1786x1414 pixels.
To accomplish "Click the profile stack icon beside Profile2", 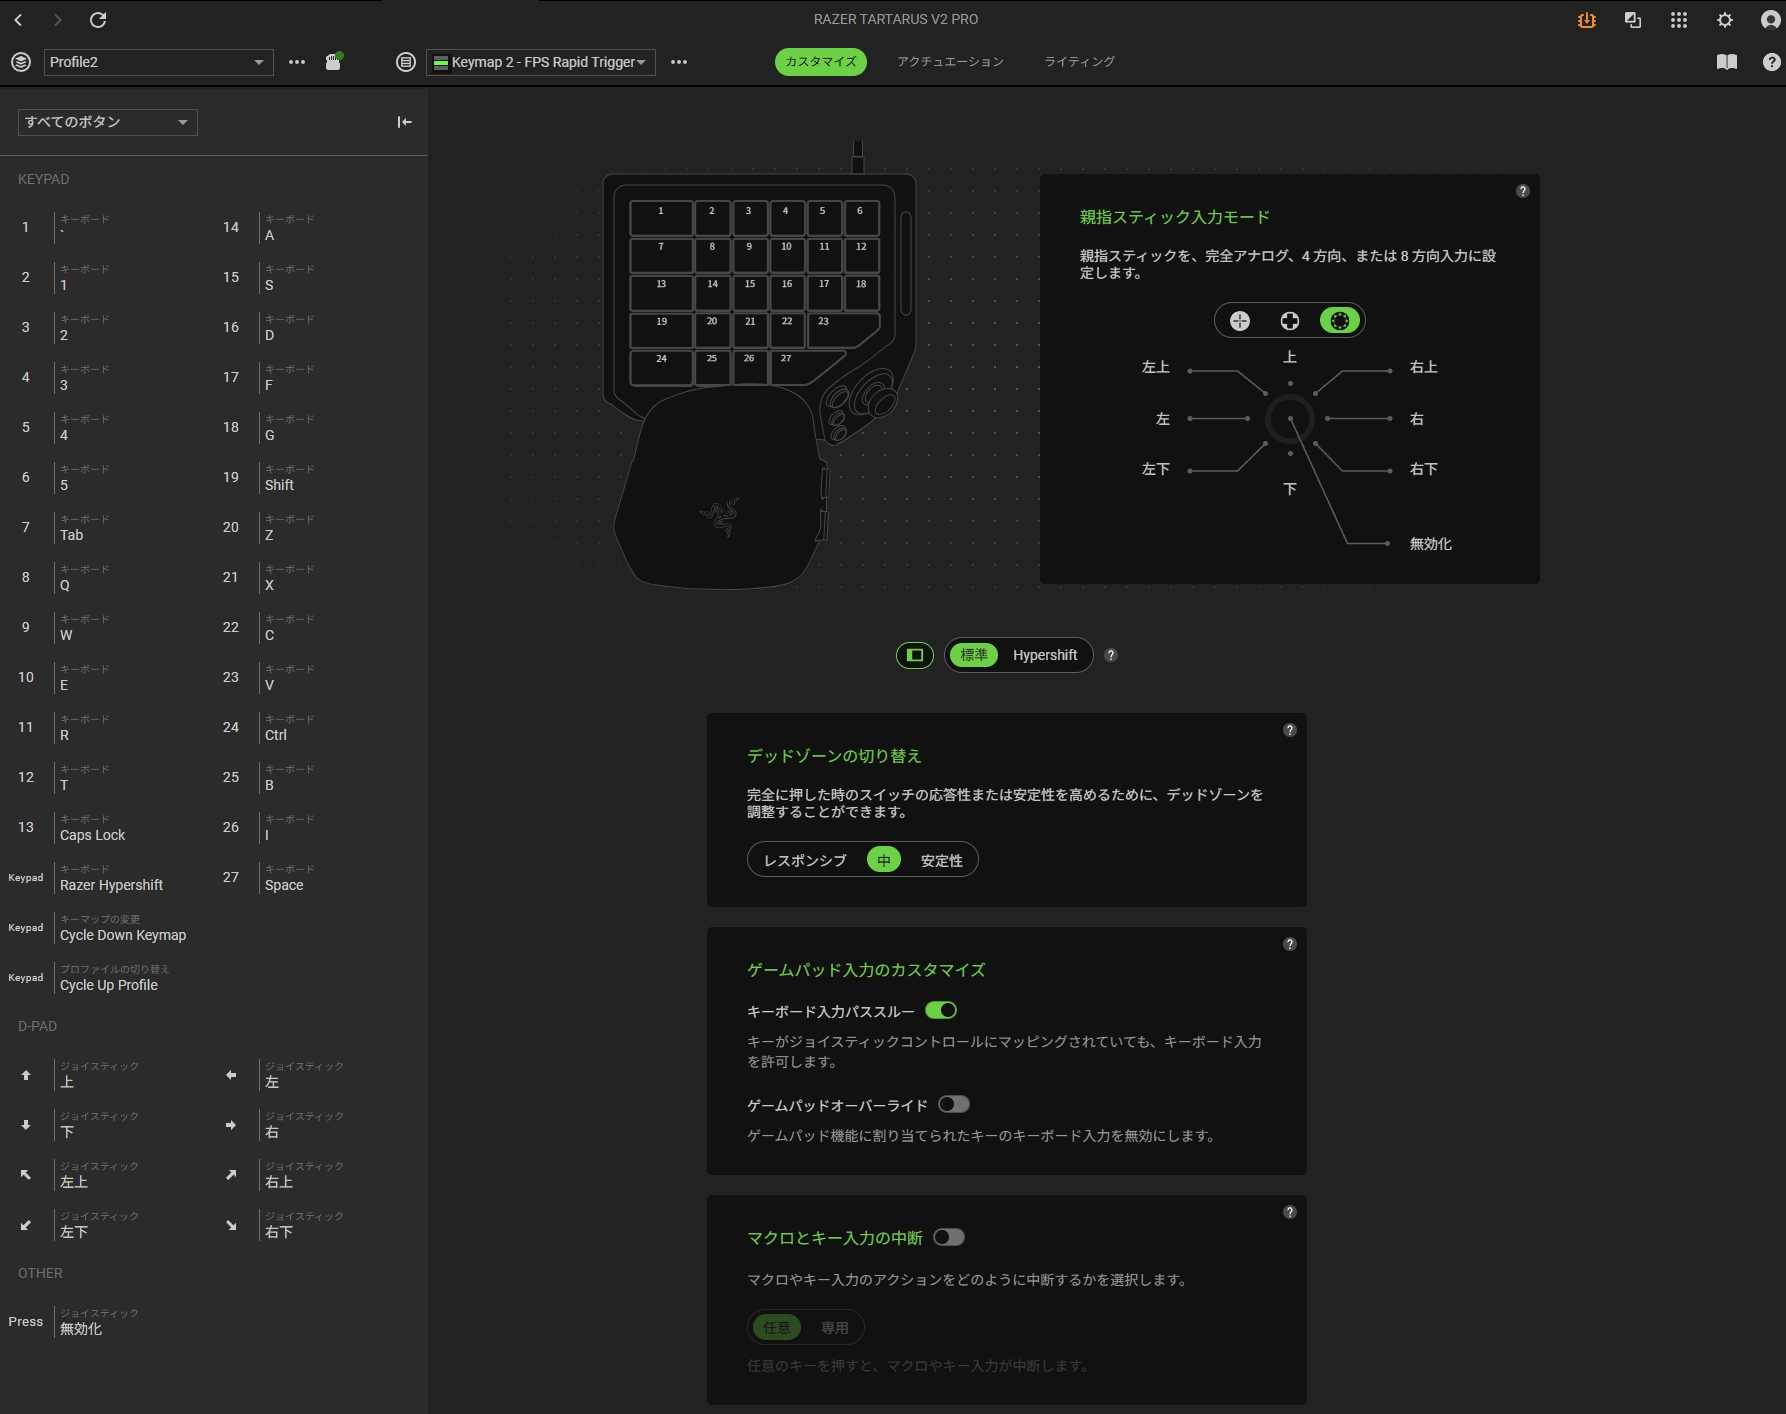I will (x=21, y=62).
